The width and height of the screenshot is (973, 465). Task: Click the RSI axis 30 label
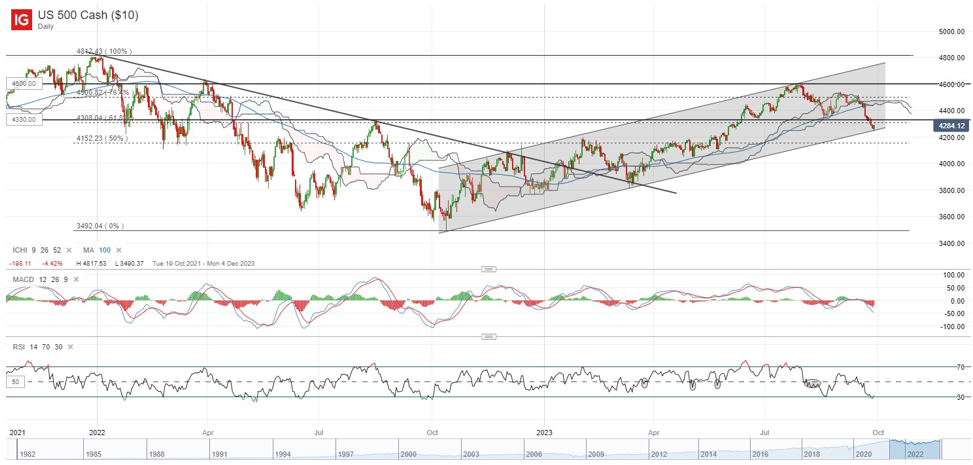tap(959, 396)
